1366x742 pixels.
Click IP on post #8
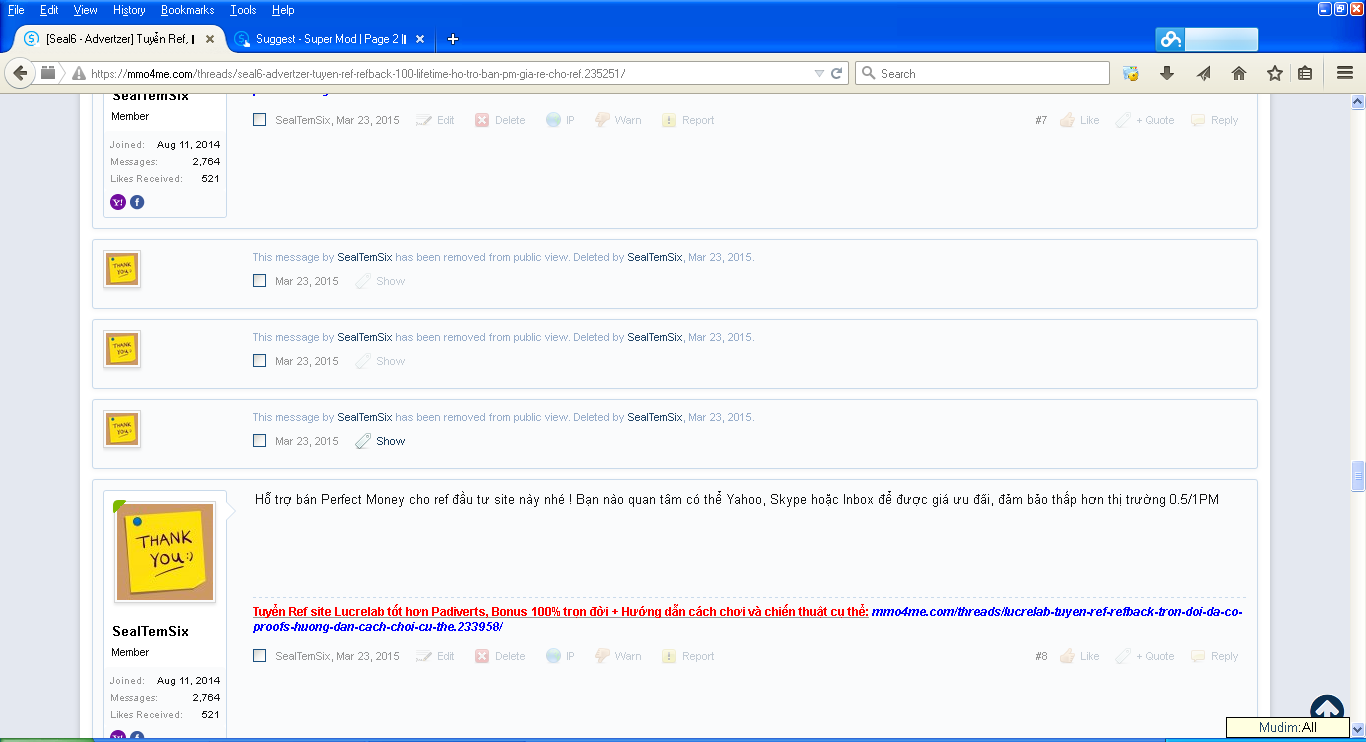(x=560, y=656)
